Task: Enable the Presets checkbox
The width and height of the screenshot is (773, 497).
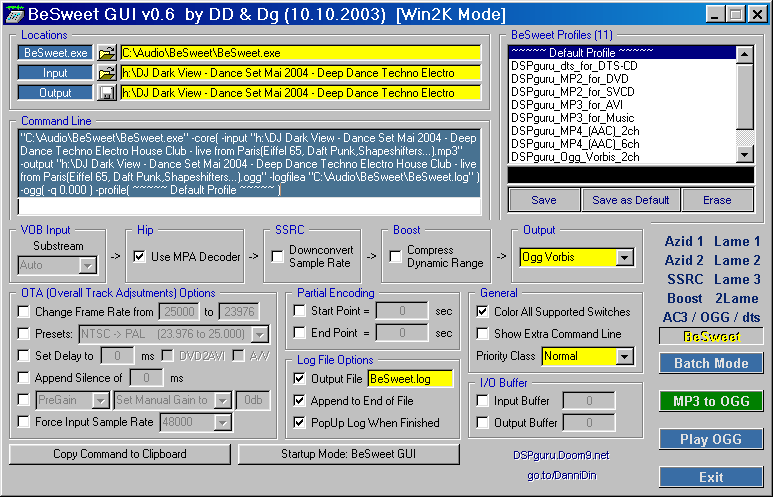Action: pyautogui.click(x=23, y=333)
